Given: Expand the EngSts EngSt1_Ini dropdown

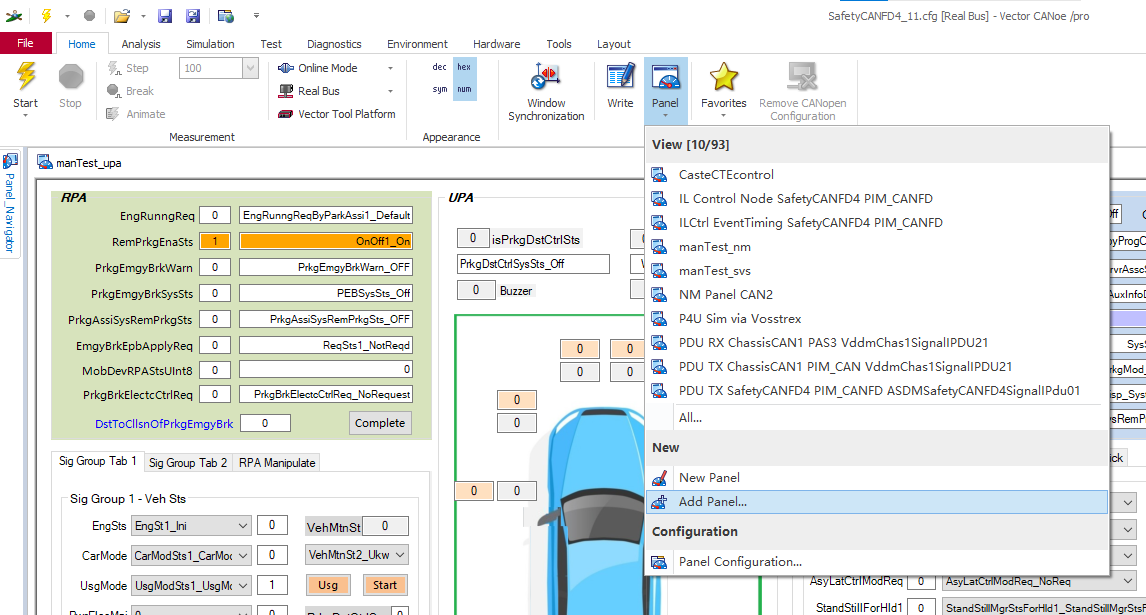Looking at the screenshot, I should (243, 526).
